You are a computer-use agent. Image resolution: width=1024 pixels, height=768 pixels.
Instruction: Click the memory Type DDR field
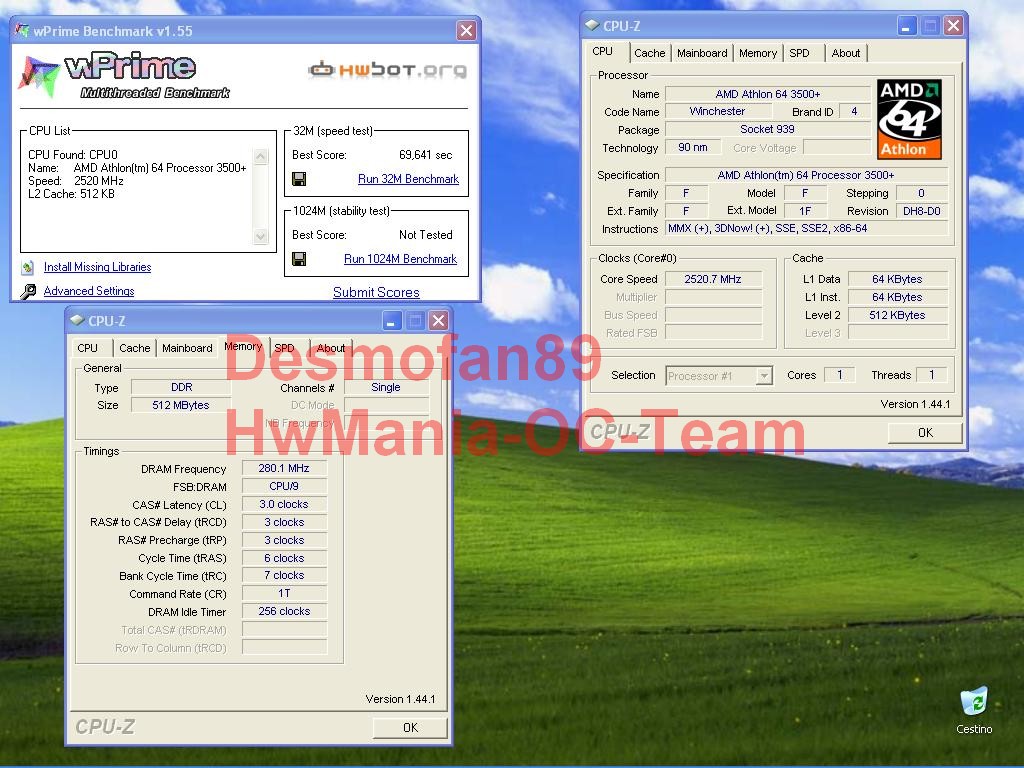[181, 387]
